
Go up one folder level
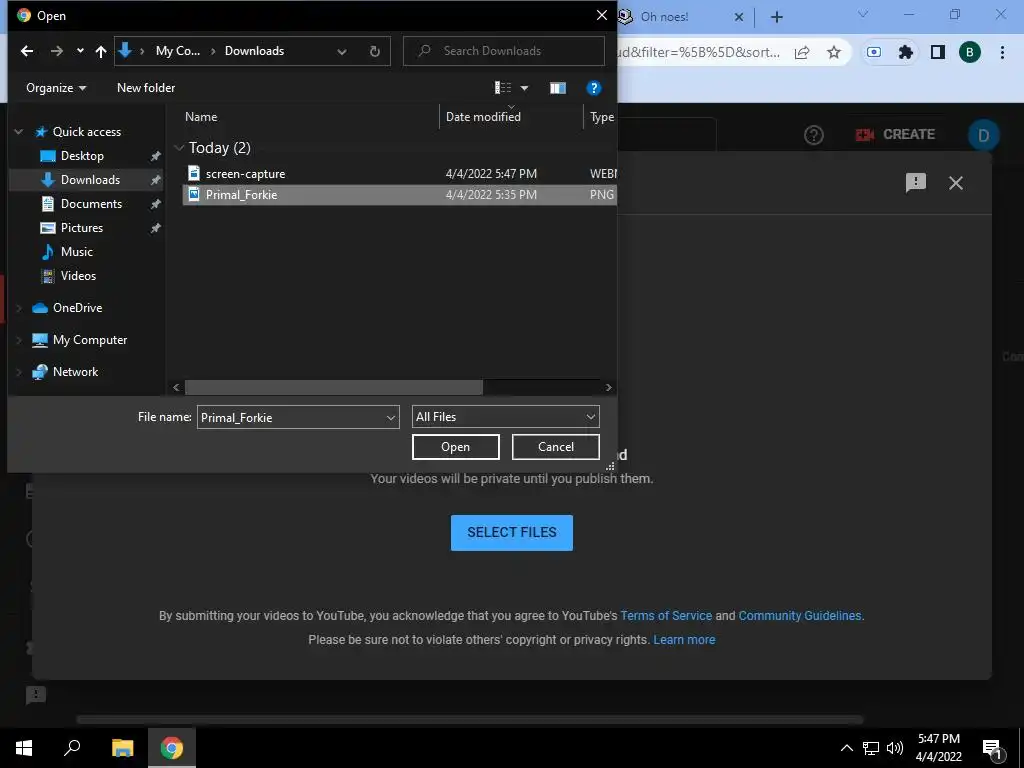pos(101,51)
